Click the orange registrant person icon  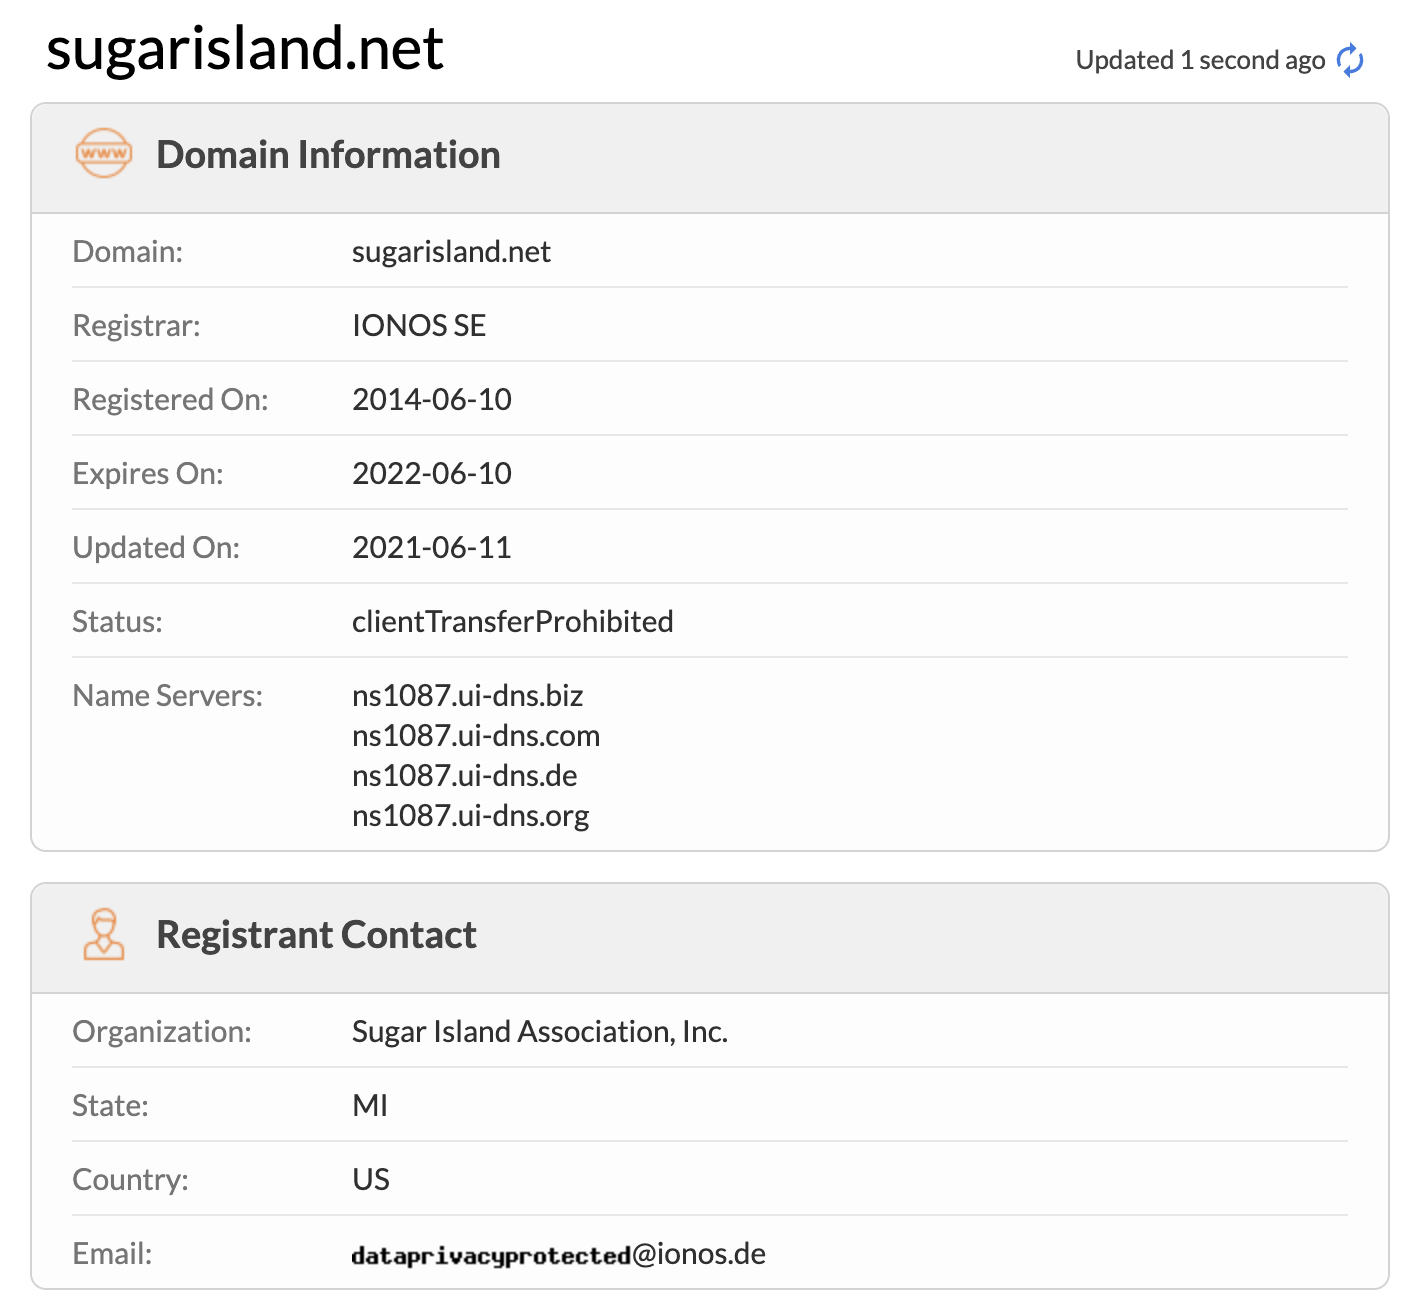(x=103, y=934)
